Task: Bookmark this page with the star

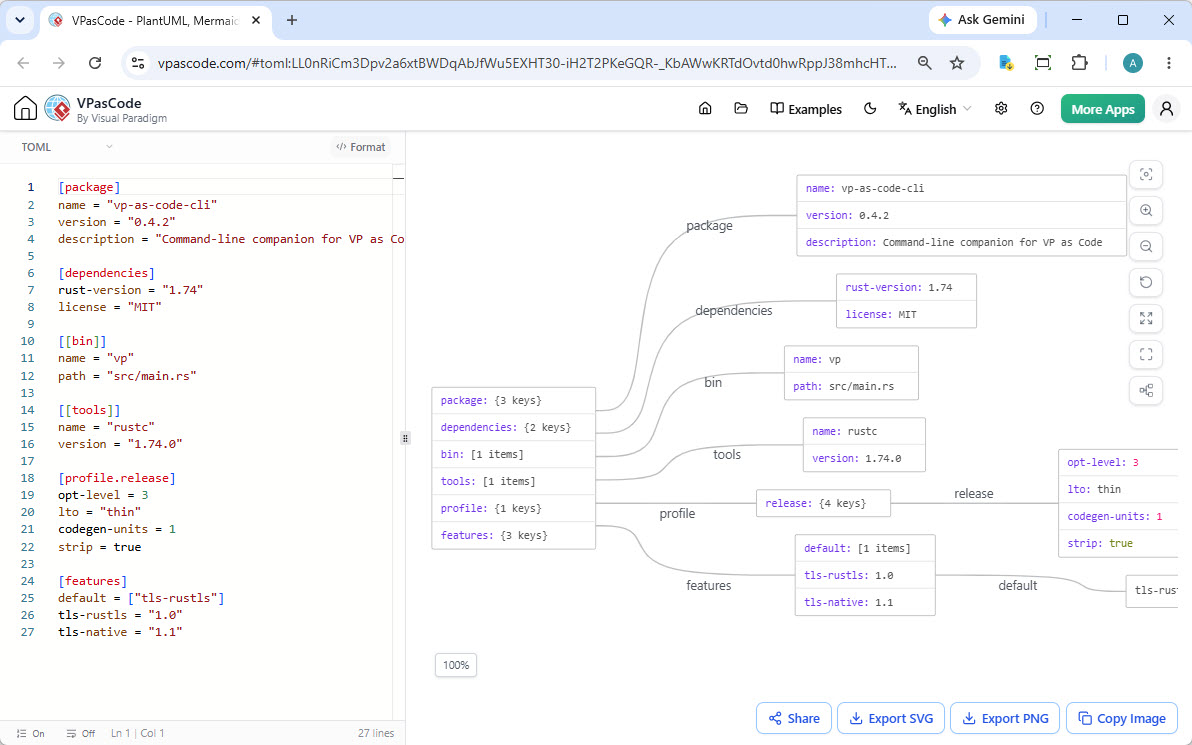Action: coord(957,63)
